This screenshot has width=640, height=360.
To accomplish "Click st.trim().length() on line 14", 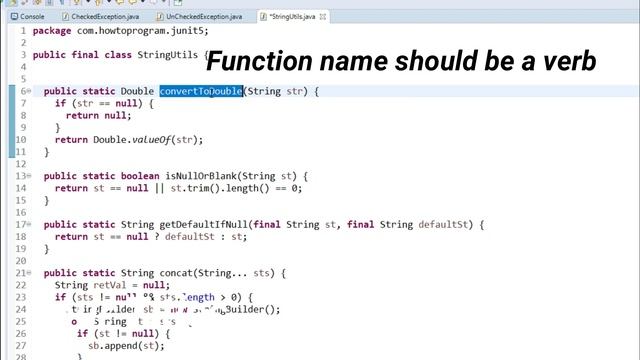I will [220, 188].
